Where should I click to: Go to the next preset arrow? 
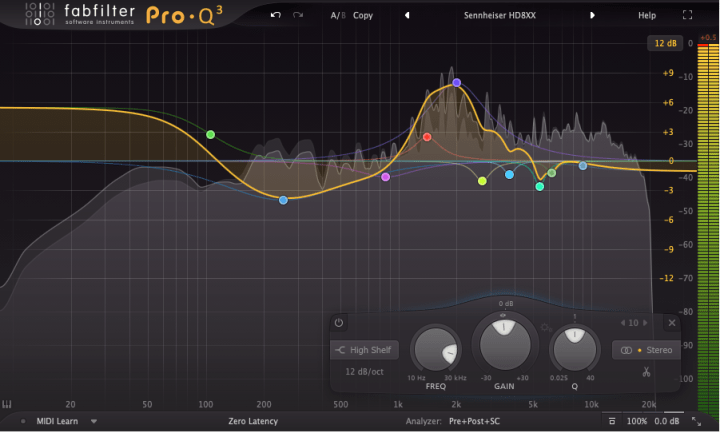592,15
